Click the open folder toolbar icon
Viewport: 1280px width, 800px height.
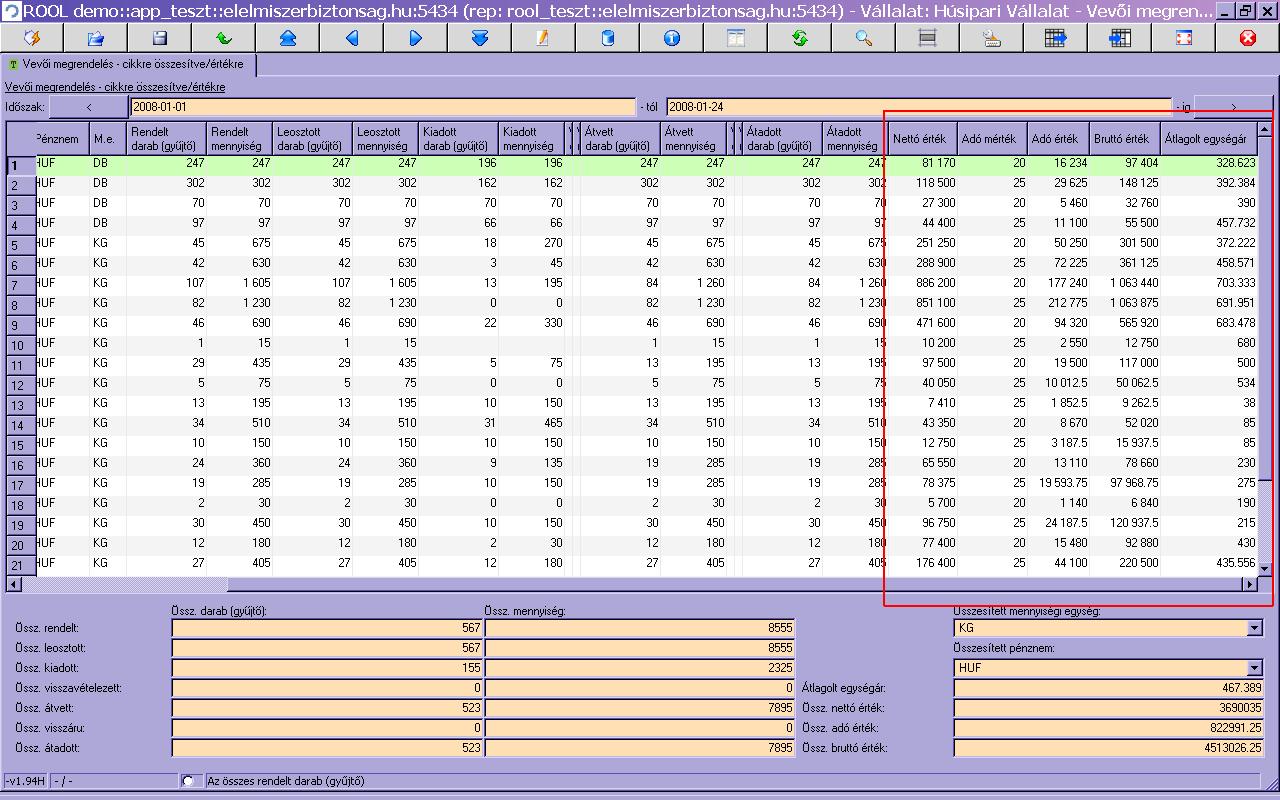96,38
